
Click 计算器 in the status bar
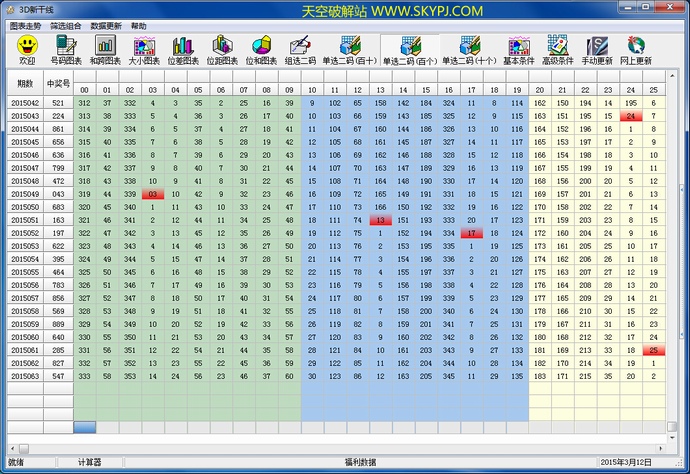(90, 462)
